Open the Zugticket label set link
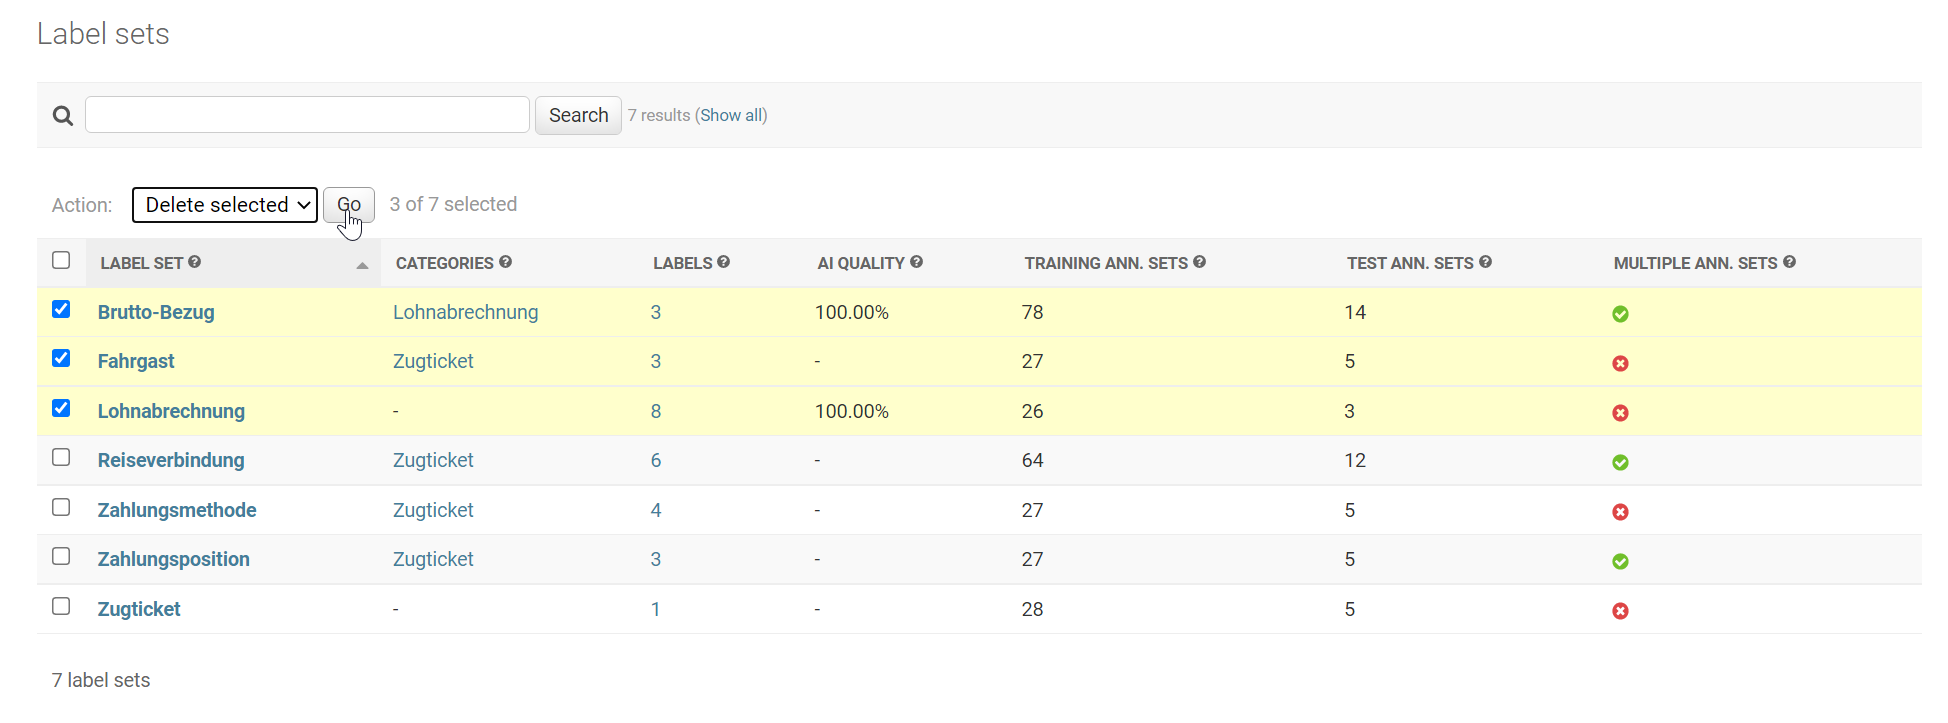 [x=139, y=609]
